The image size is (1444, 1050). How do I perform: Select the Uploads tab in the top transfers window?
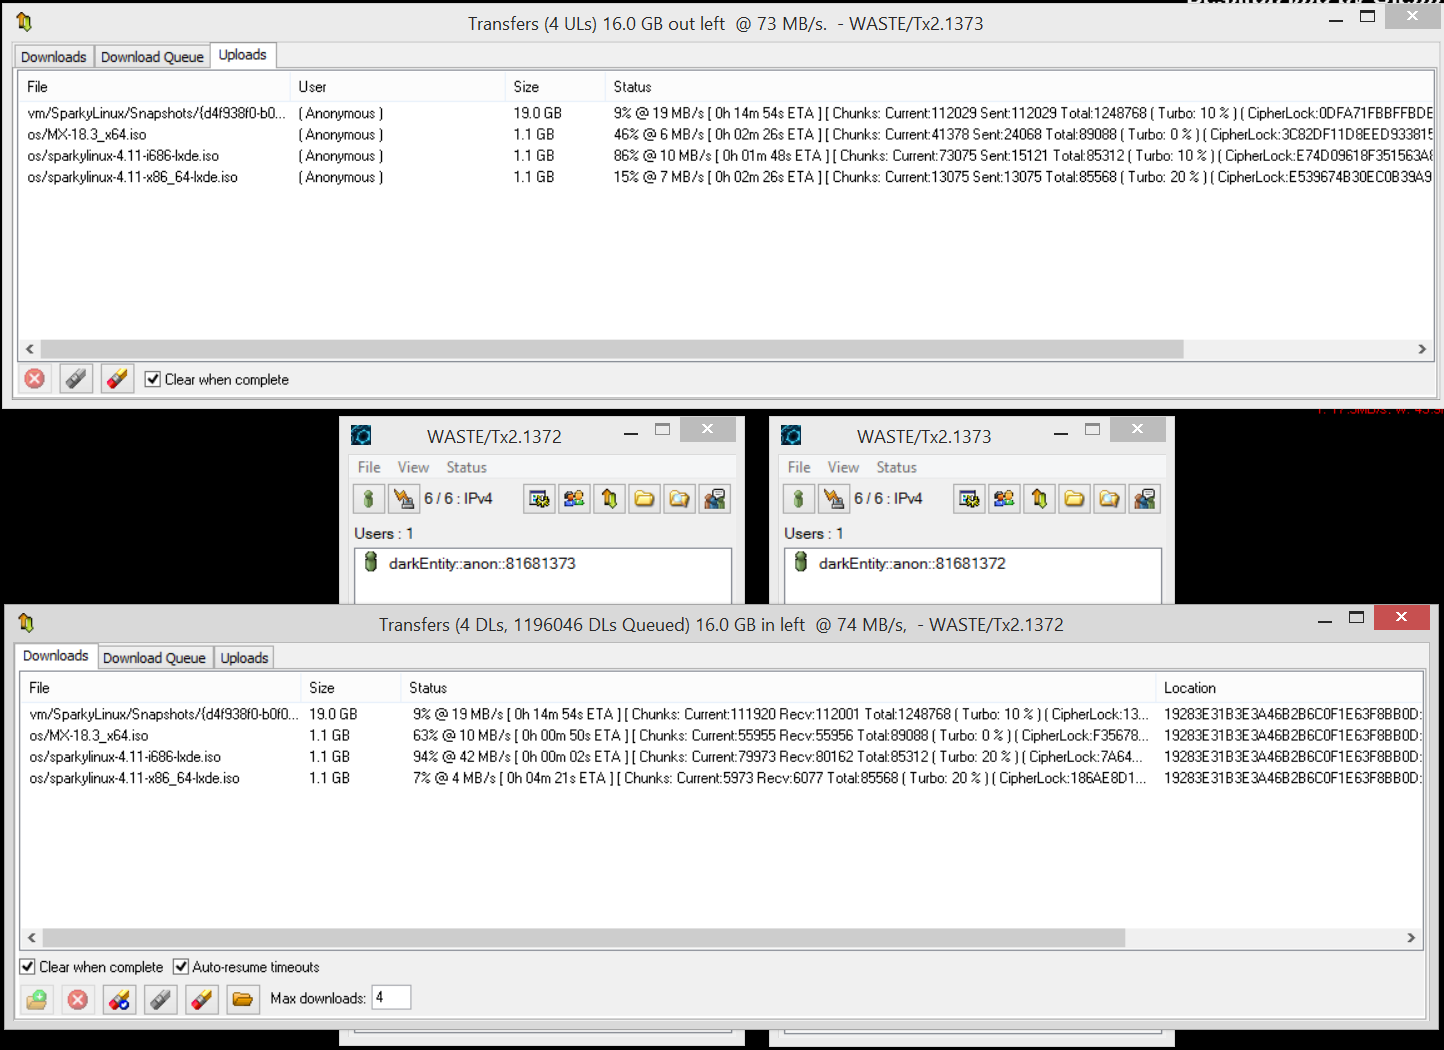243,55
